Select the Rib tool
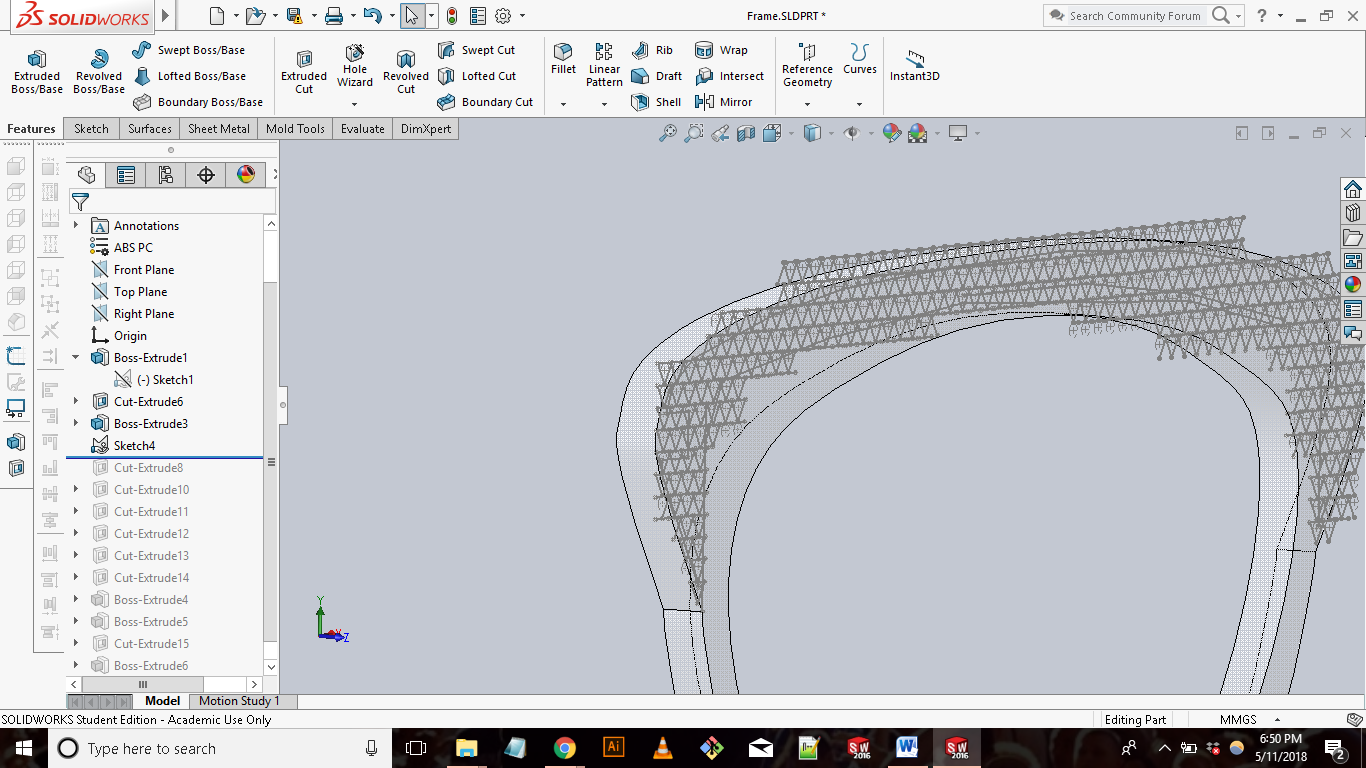Screen dimensions: 1366x768 (652, 50)
